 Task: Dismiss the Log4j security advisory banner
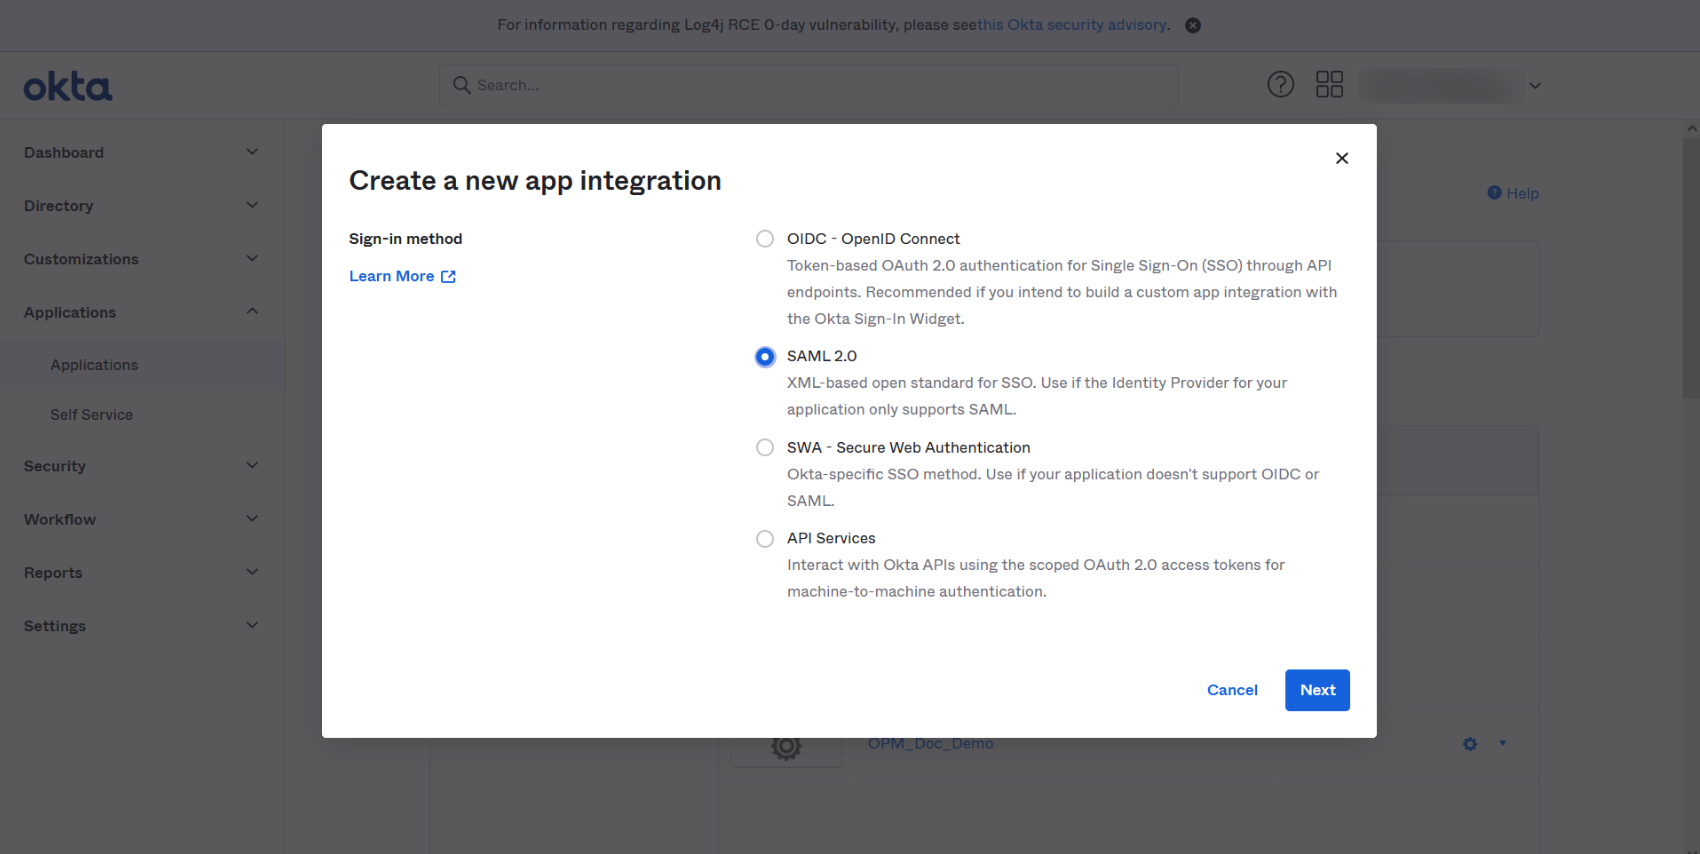tap(1193, 25)
